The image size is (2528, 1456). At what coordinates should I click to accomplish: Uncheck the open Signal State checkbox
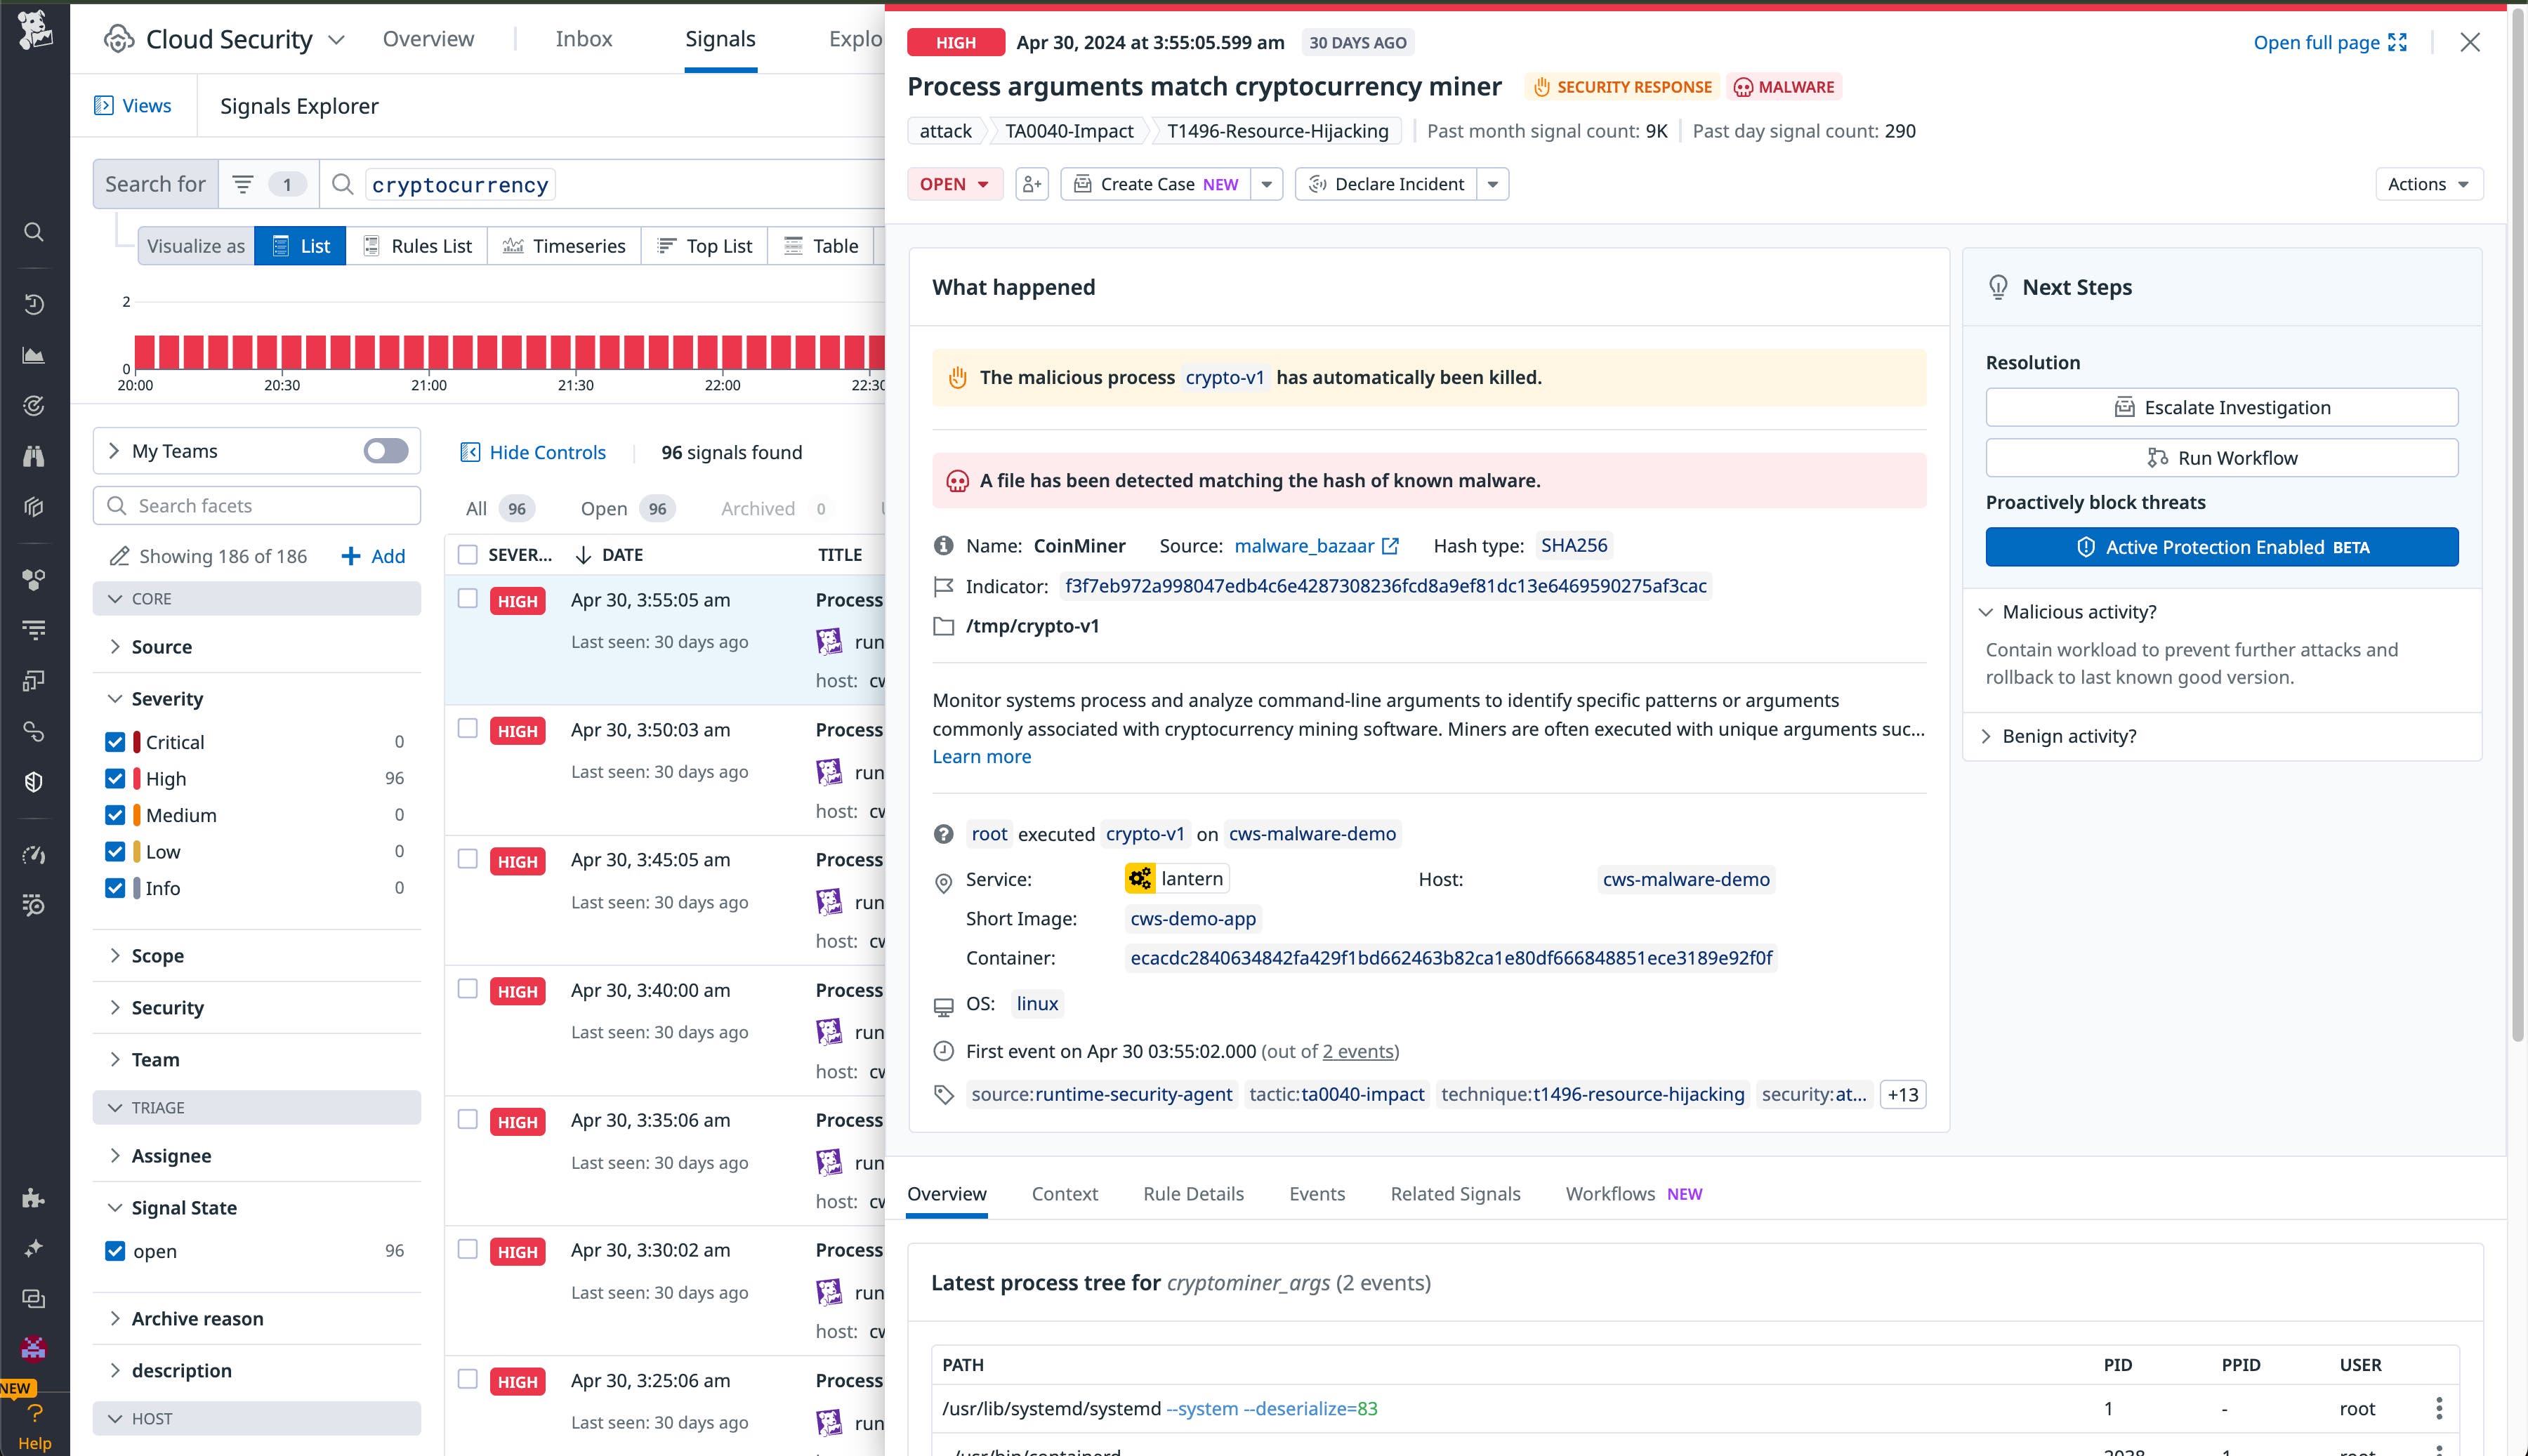pyautogui.click(x=116, y=1250)
